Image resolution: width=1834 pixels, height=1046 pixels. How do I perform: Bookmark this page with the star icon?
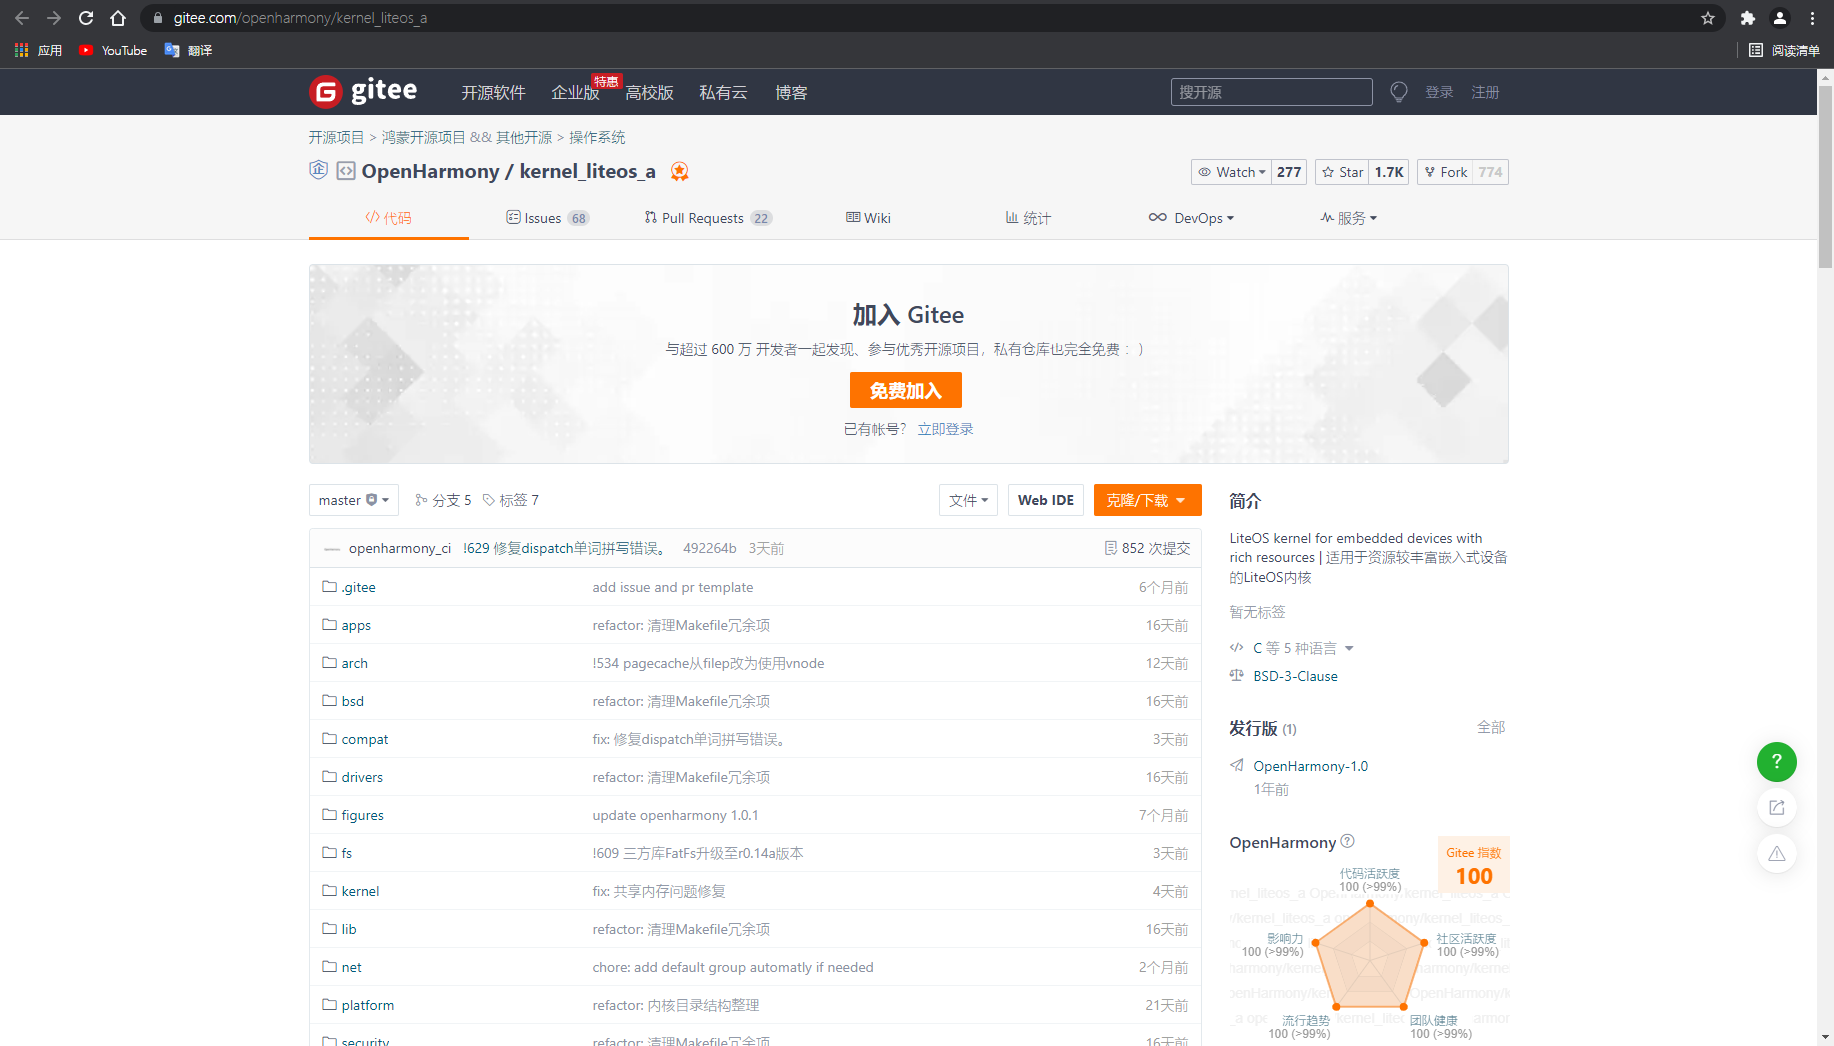click(1708, 18)
